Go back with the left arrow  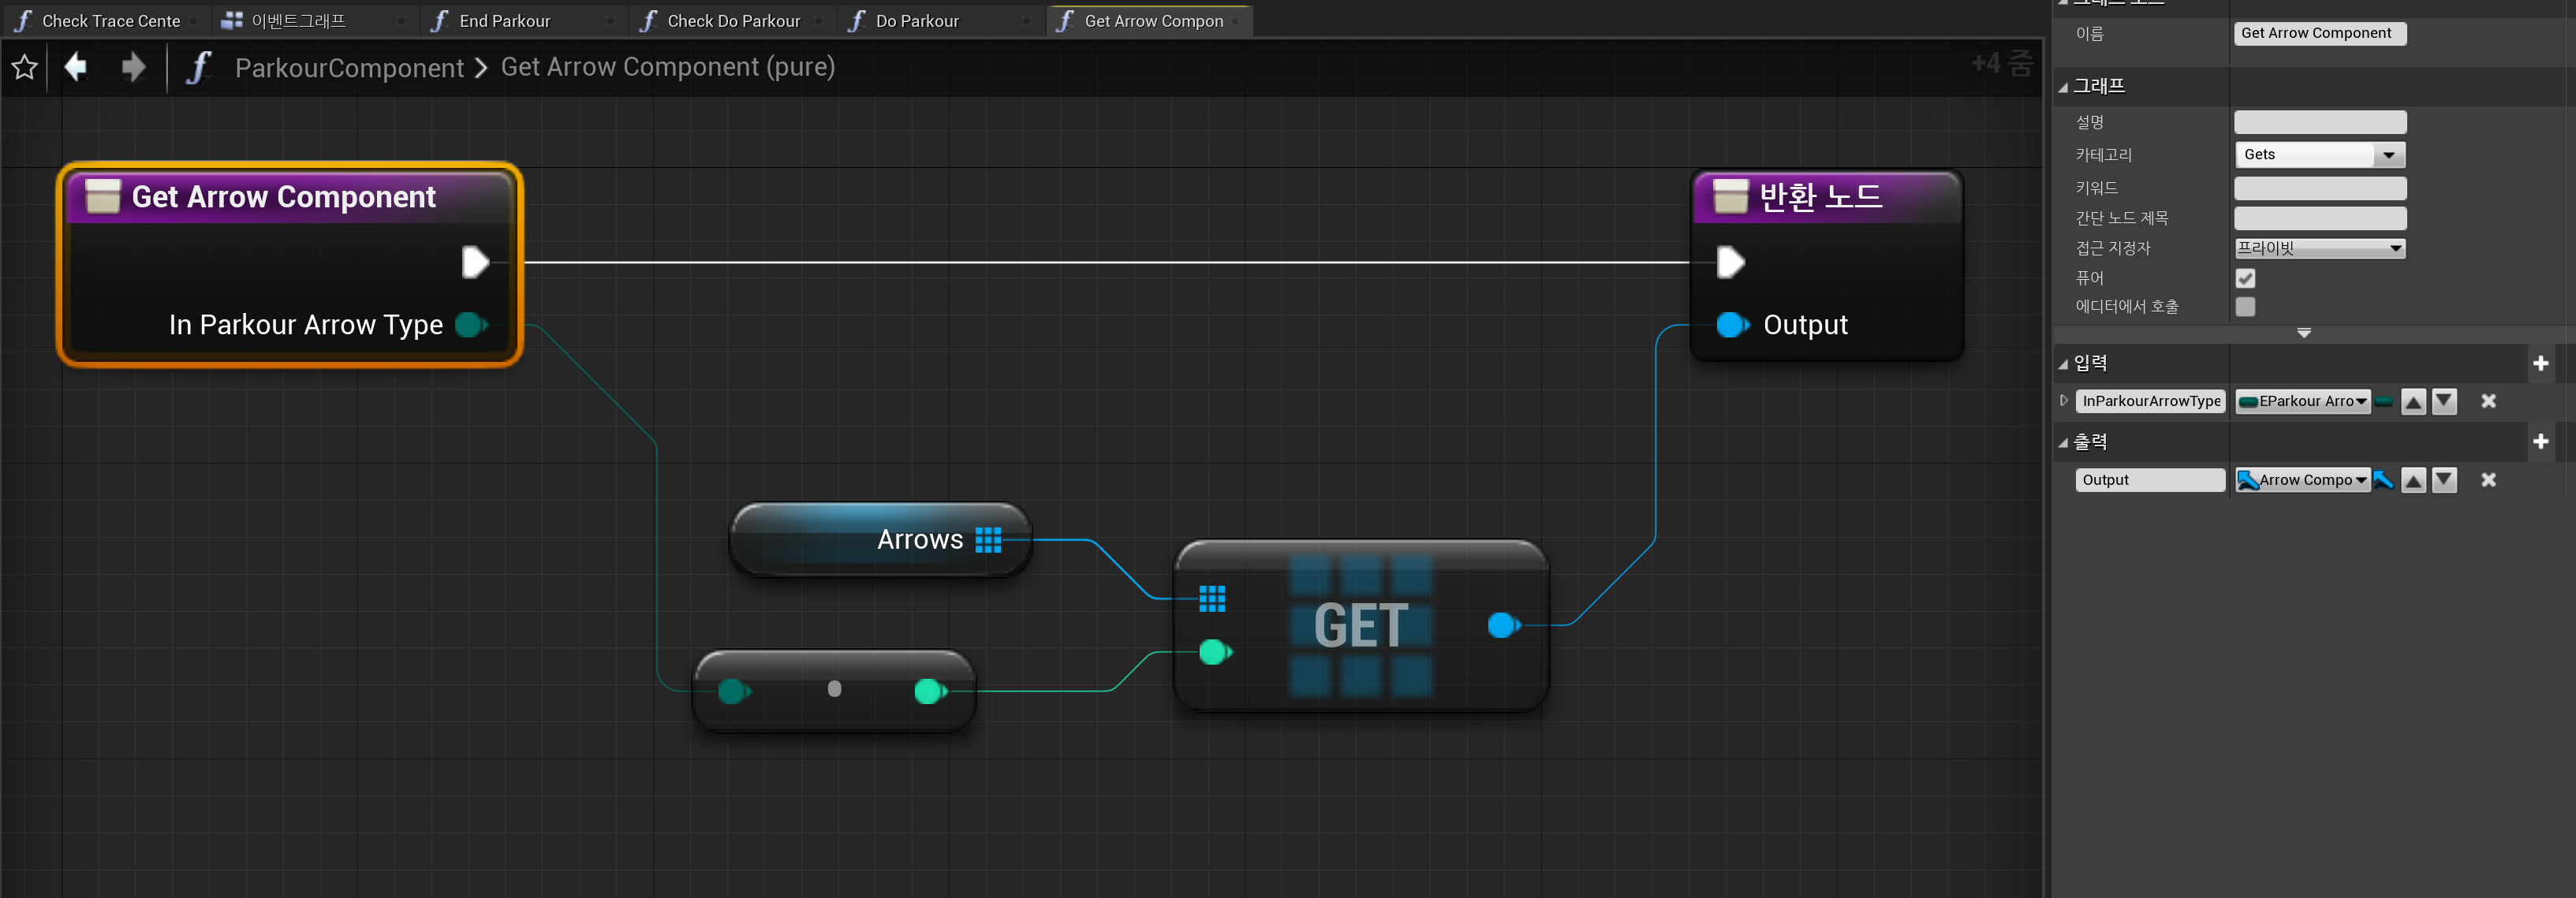76,67
